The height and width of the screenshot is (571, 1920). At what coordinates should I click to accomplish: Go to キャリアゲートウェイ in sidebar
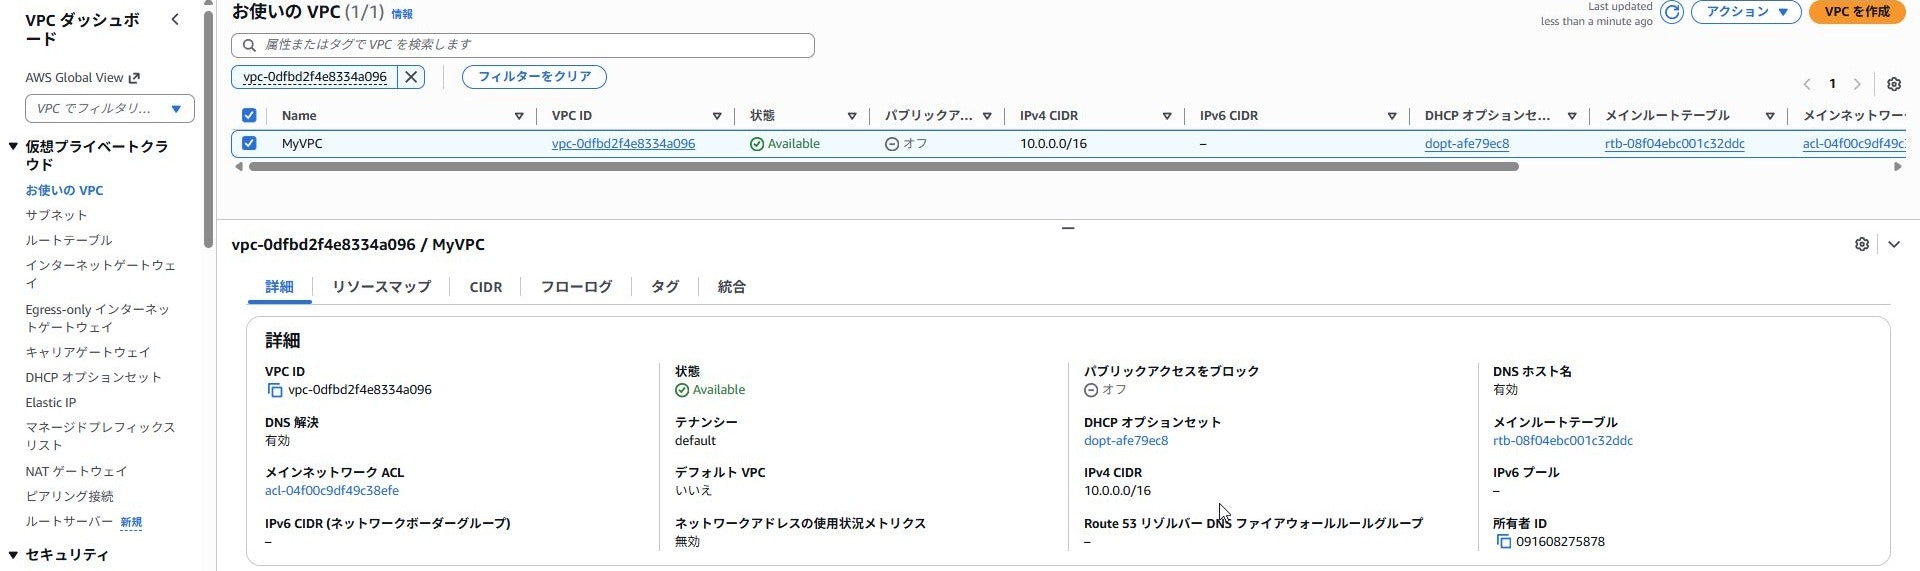[88, 352]
